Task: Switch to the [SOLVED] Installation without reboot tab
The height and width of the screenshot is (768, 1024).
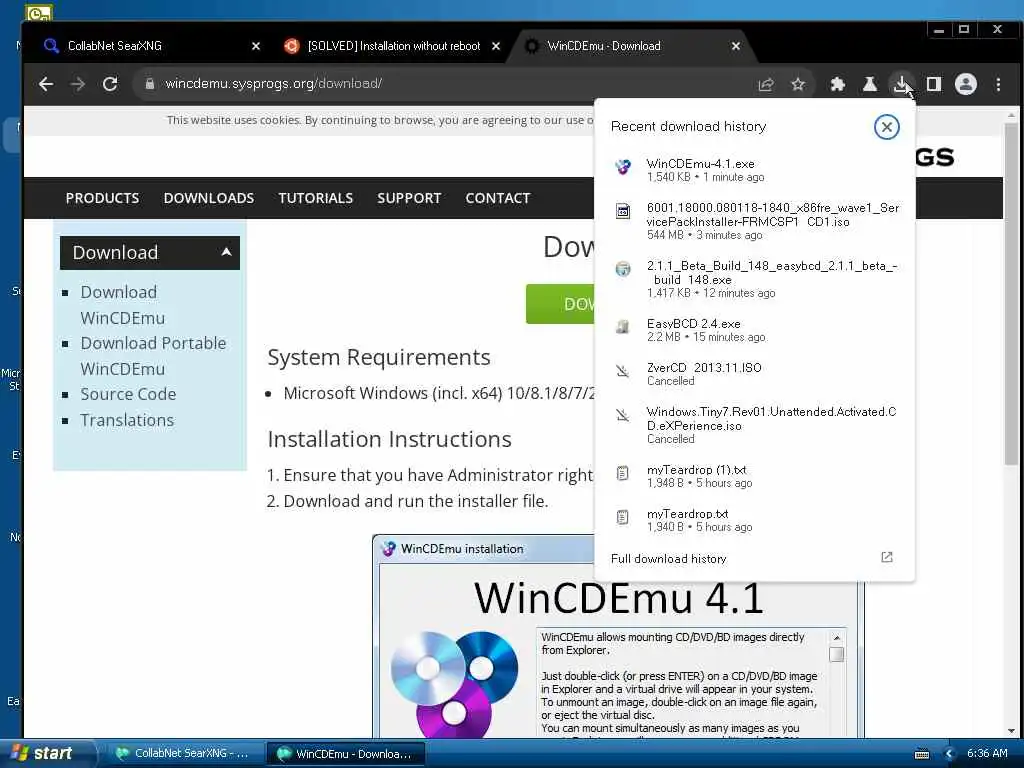Action: coord(393,46)
